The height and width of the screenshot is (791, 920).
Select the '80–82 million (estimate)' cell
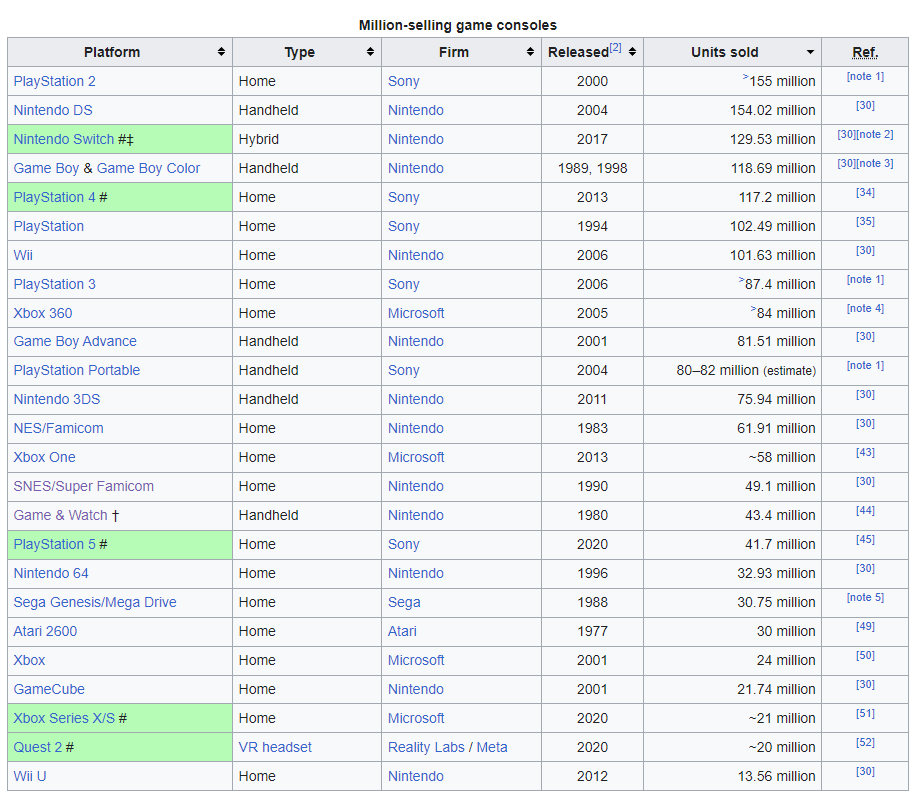coord(732,370)
